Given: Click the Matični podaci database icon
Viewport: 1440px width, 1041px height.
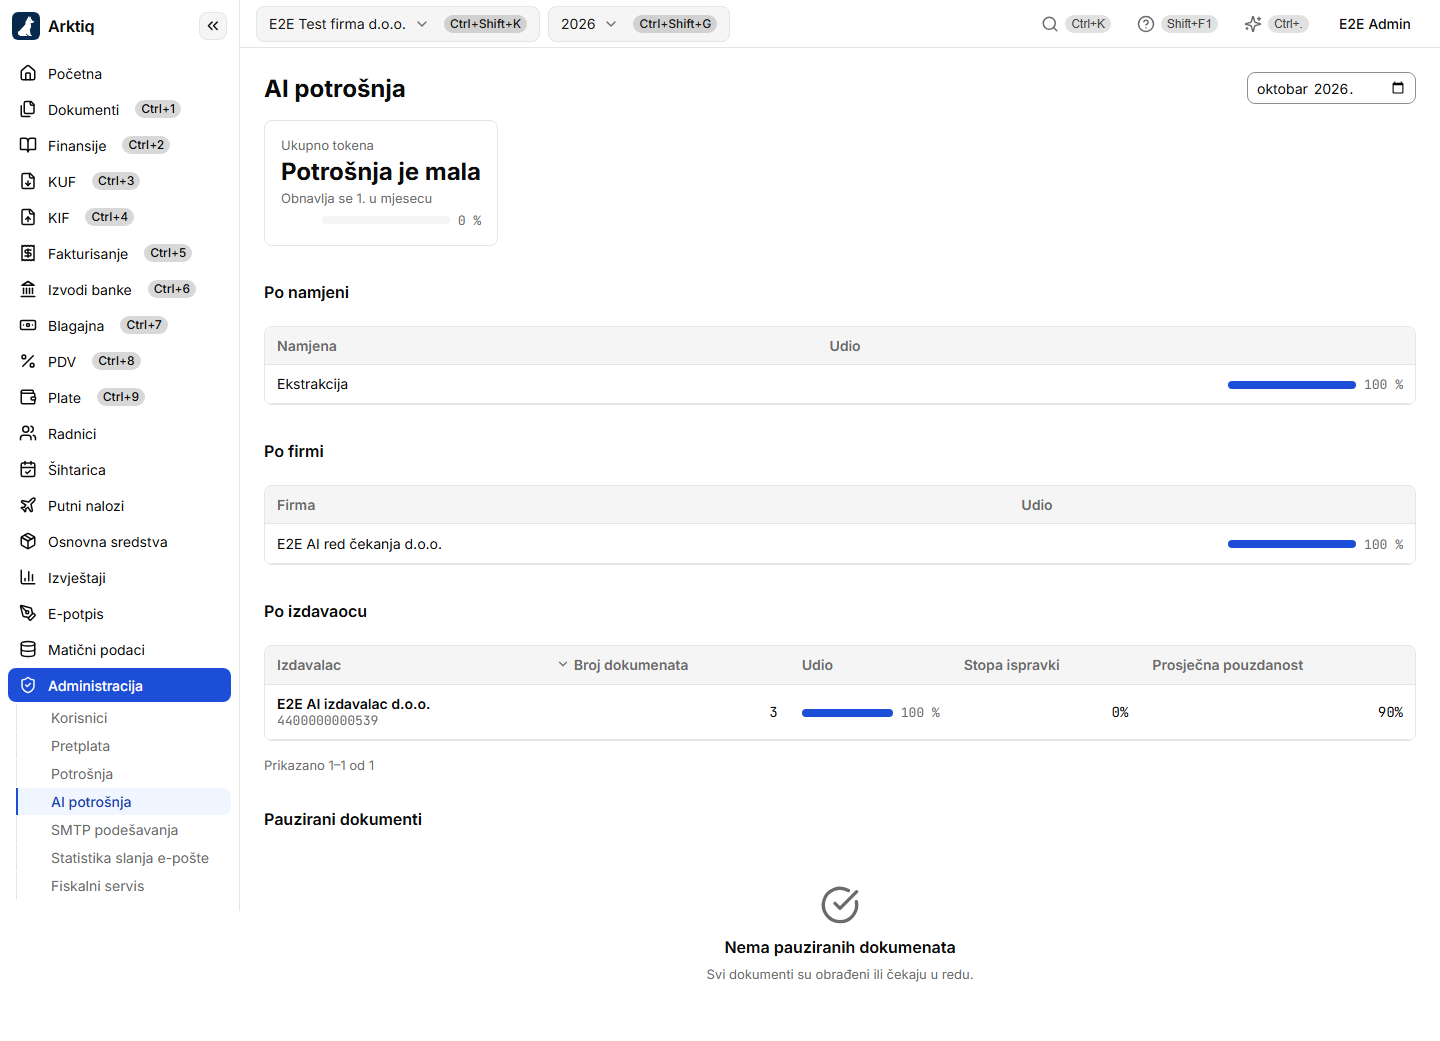Looking at the screenshot, I should (28, 649).
